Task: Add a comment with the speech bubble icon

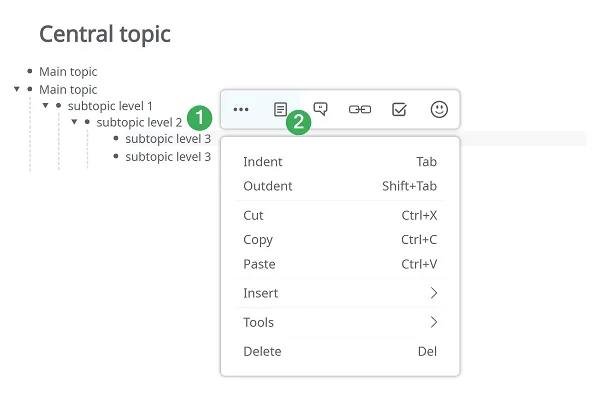Action: [x=320, y=109]
